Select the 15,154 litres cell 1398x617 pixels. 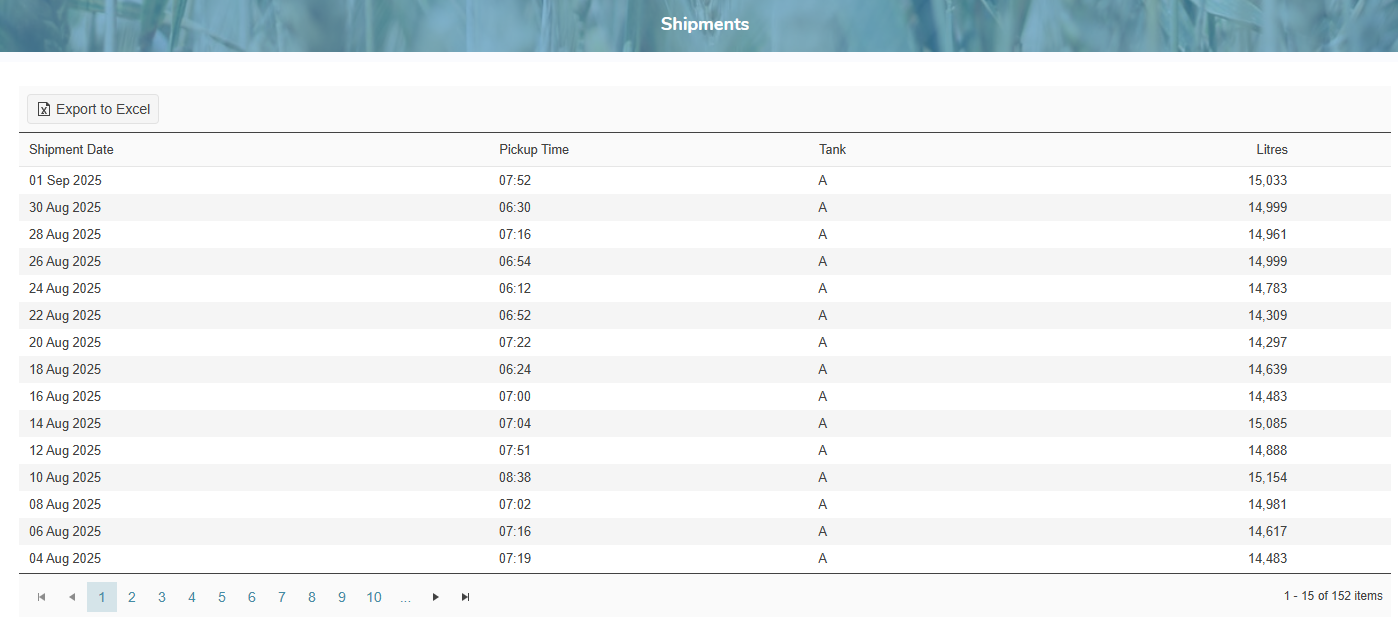(1267, 478)
